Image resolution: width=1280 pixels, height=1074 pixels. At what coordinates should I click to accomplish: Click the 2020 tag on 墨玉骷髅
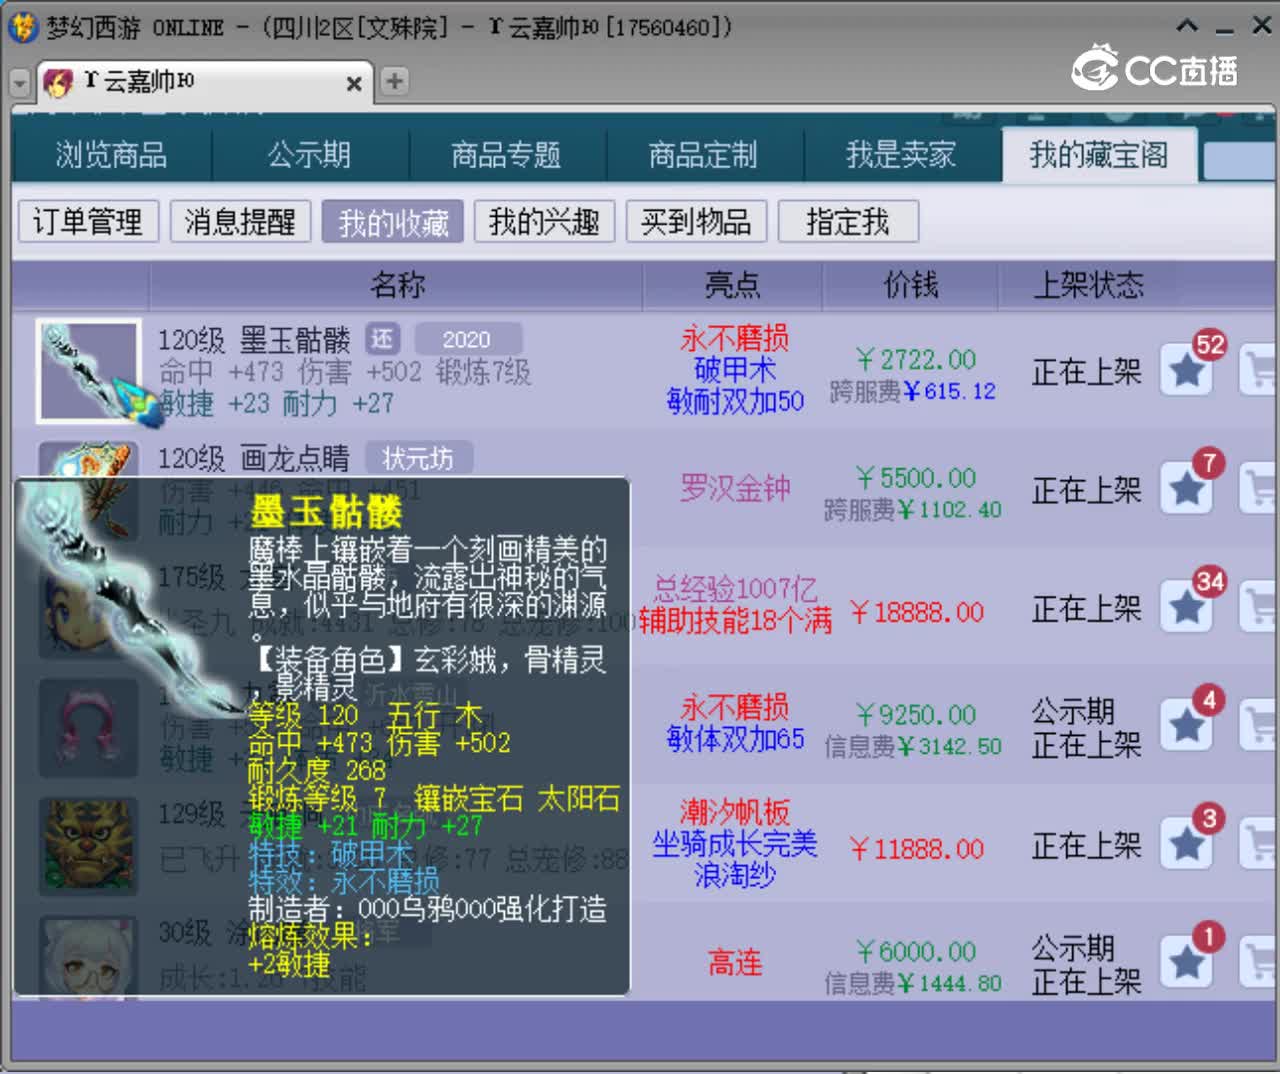(467, 339)
